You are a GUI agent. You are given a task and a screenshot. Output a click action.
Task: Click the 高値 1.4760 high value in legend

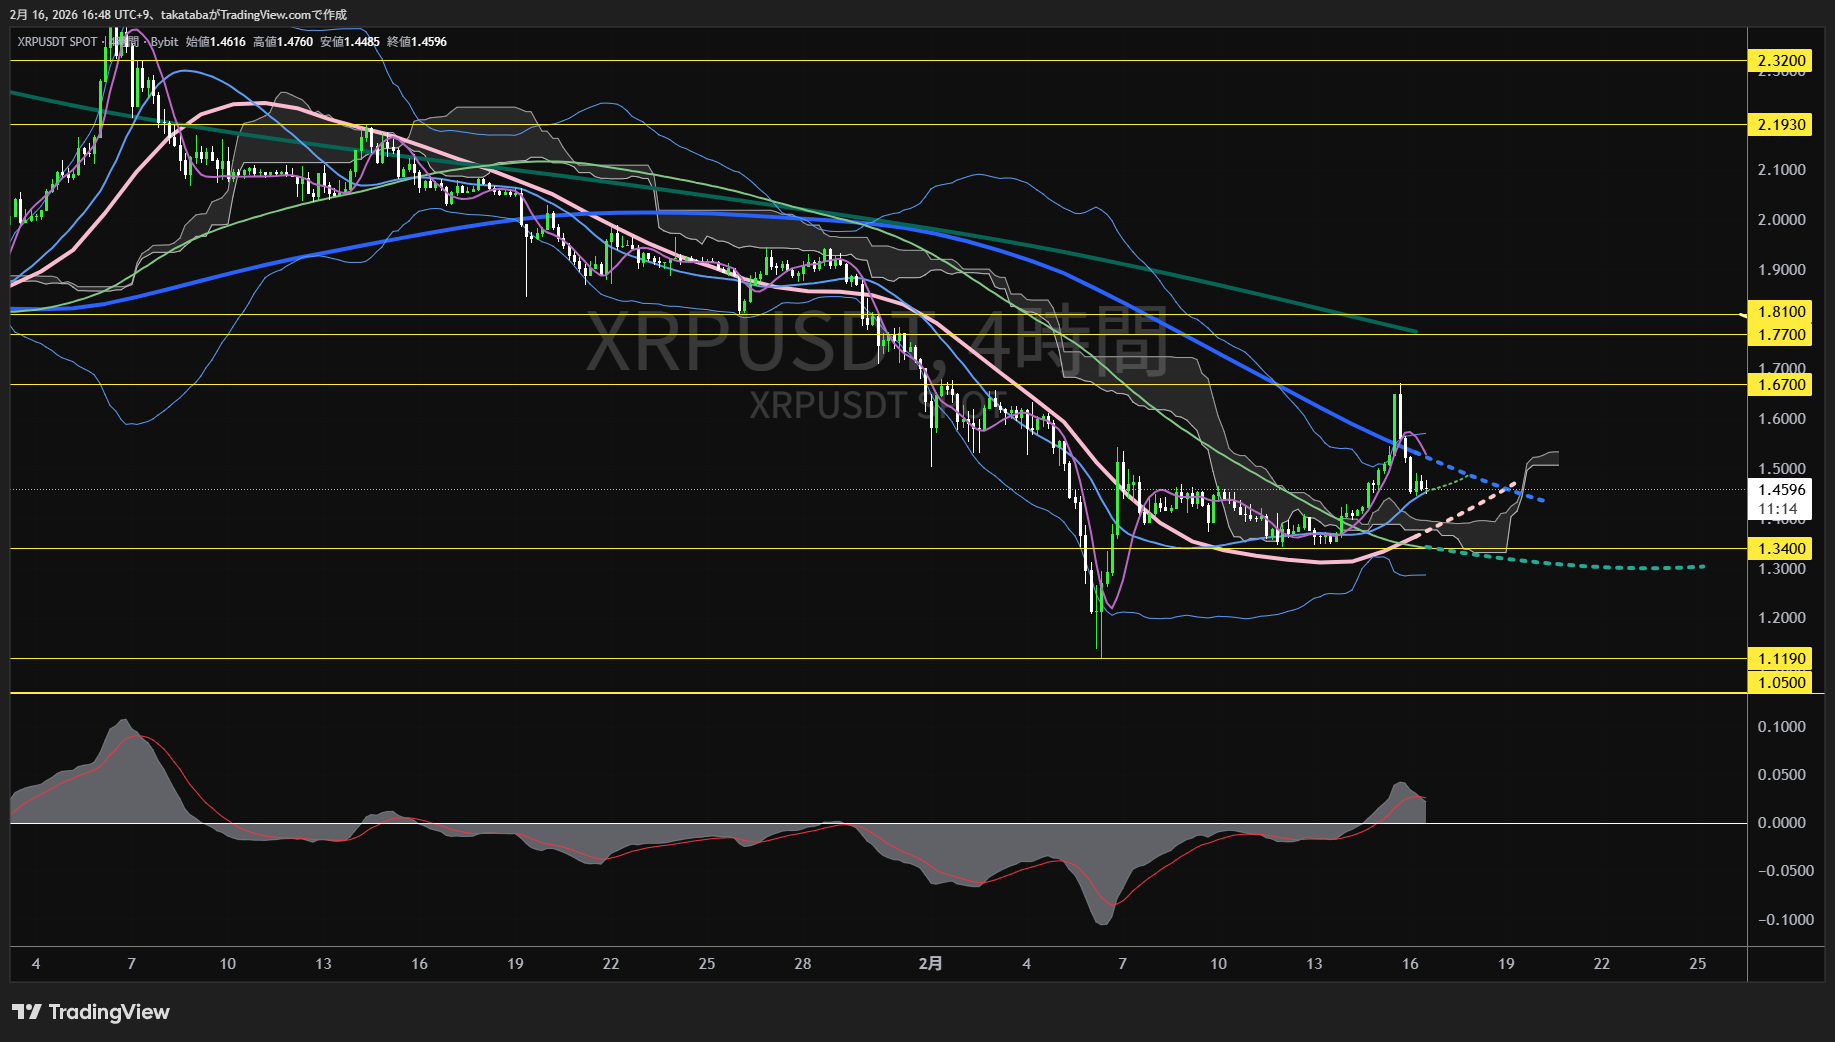point(283,42)
